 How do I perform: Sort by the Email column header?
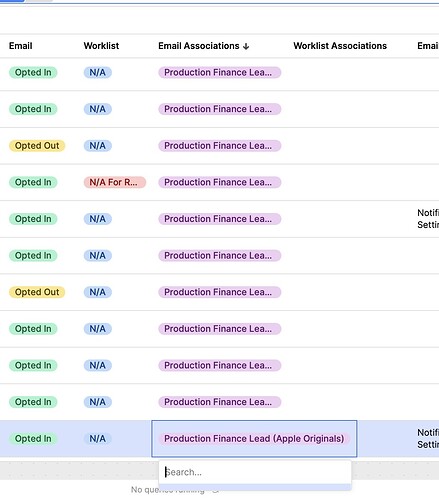point(21,46)
